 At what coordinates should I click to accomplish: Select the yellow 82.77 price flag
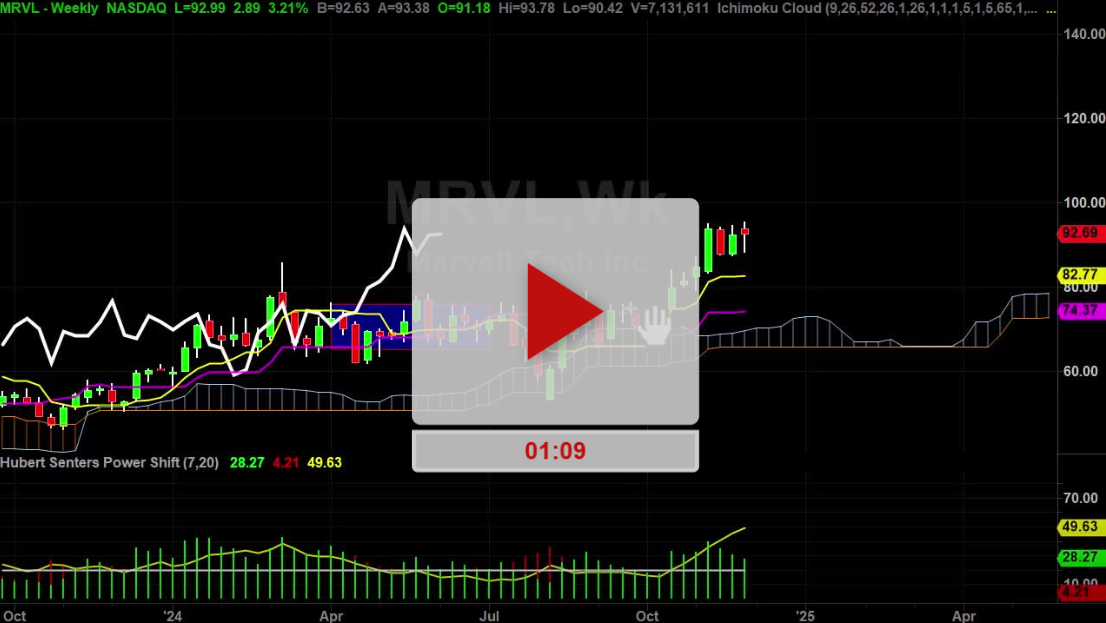tap(1081, 273)
